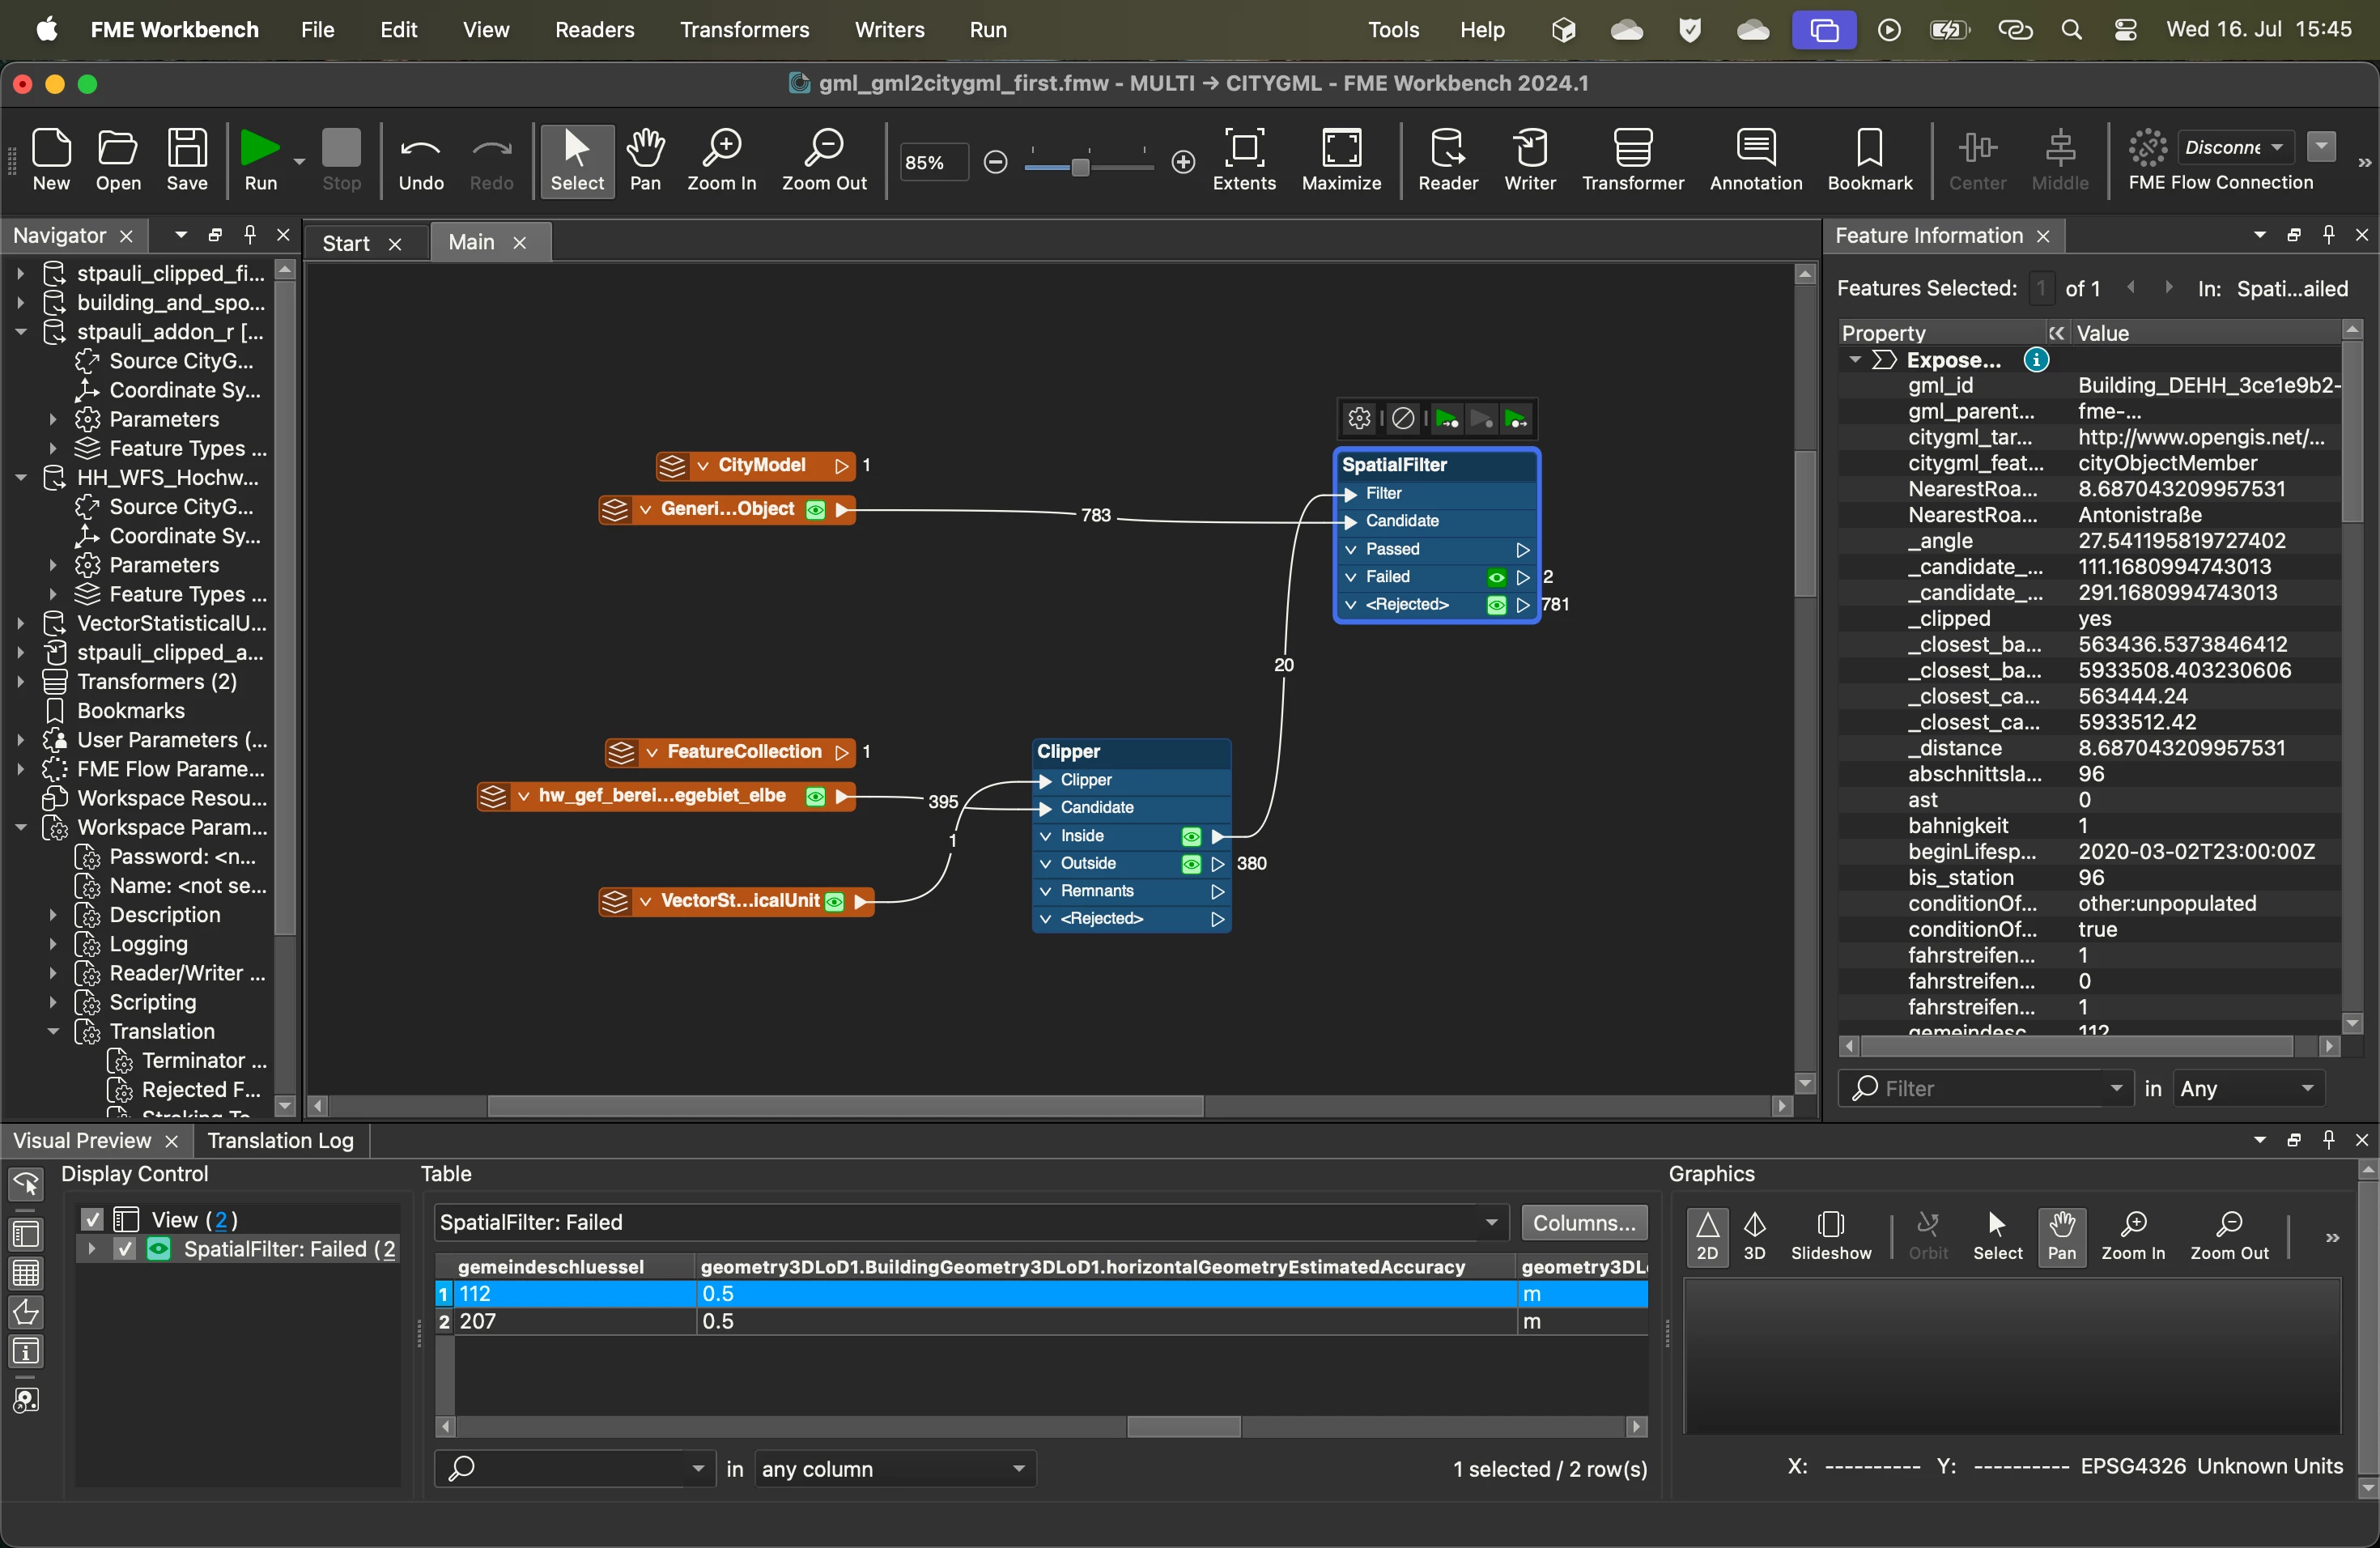
Task: Run the workspace with green Run button
Action: [260, 160]
